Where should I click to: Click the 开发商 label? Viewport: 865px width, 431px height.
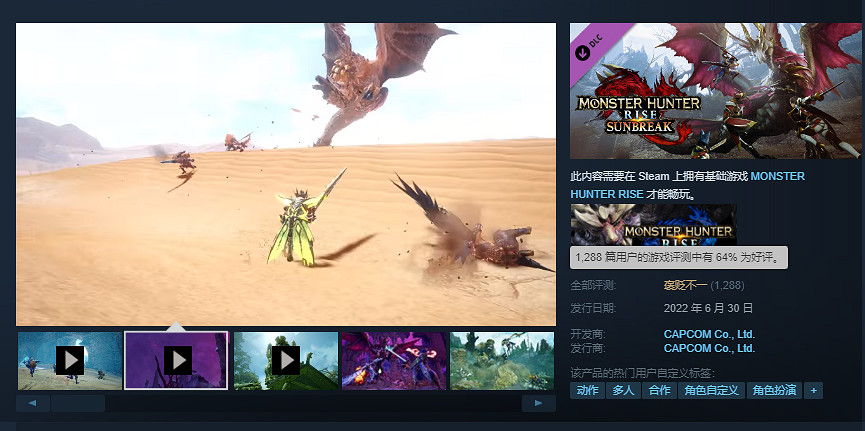[x=588, y=334]
